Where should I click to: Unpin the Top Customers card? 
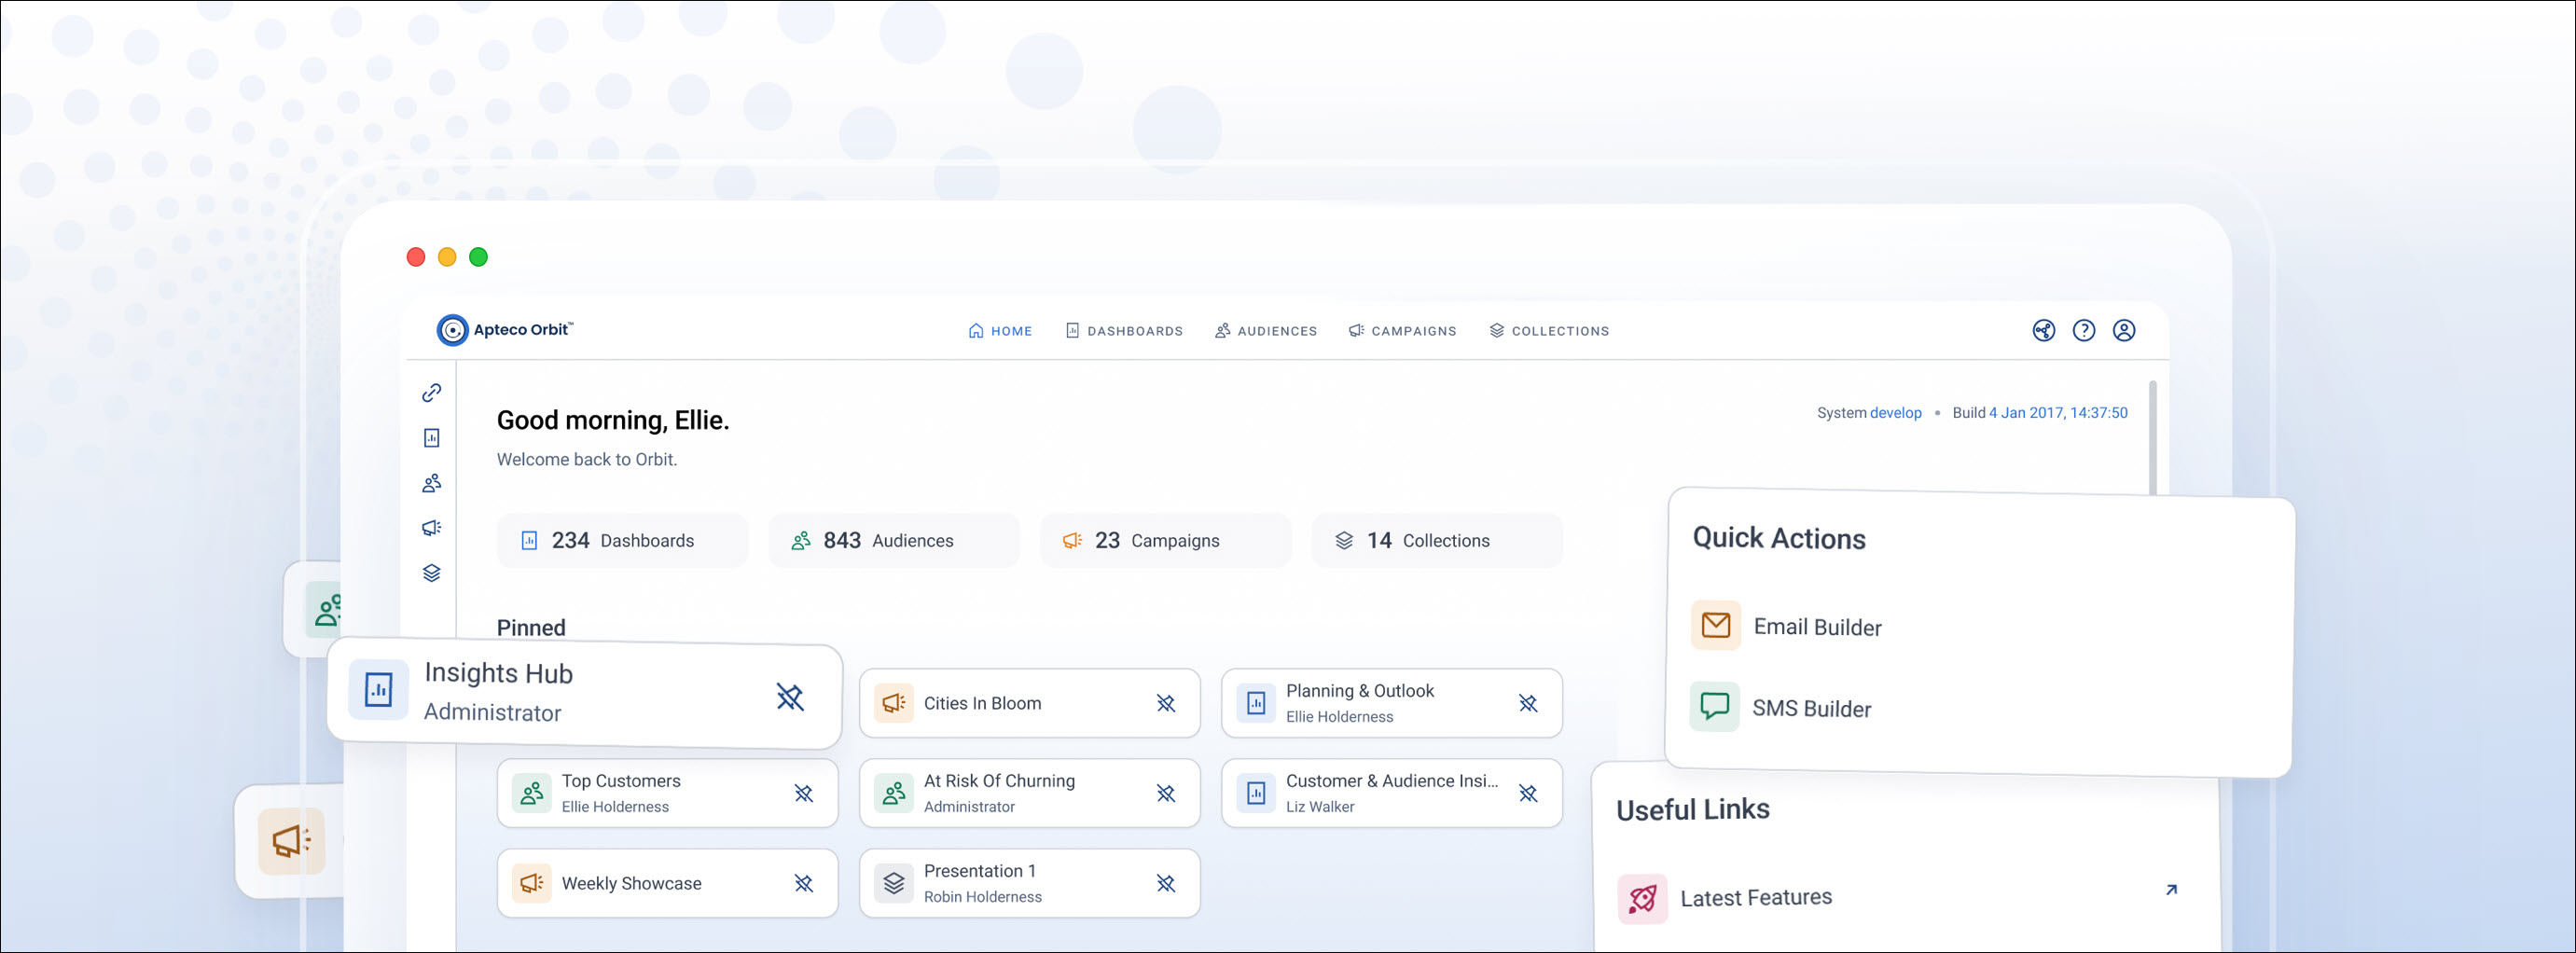click(x=803, y=794)
